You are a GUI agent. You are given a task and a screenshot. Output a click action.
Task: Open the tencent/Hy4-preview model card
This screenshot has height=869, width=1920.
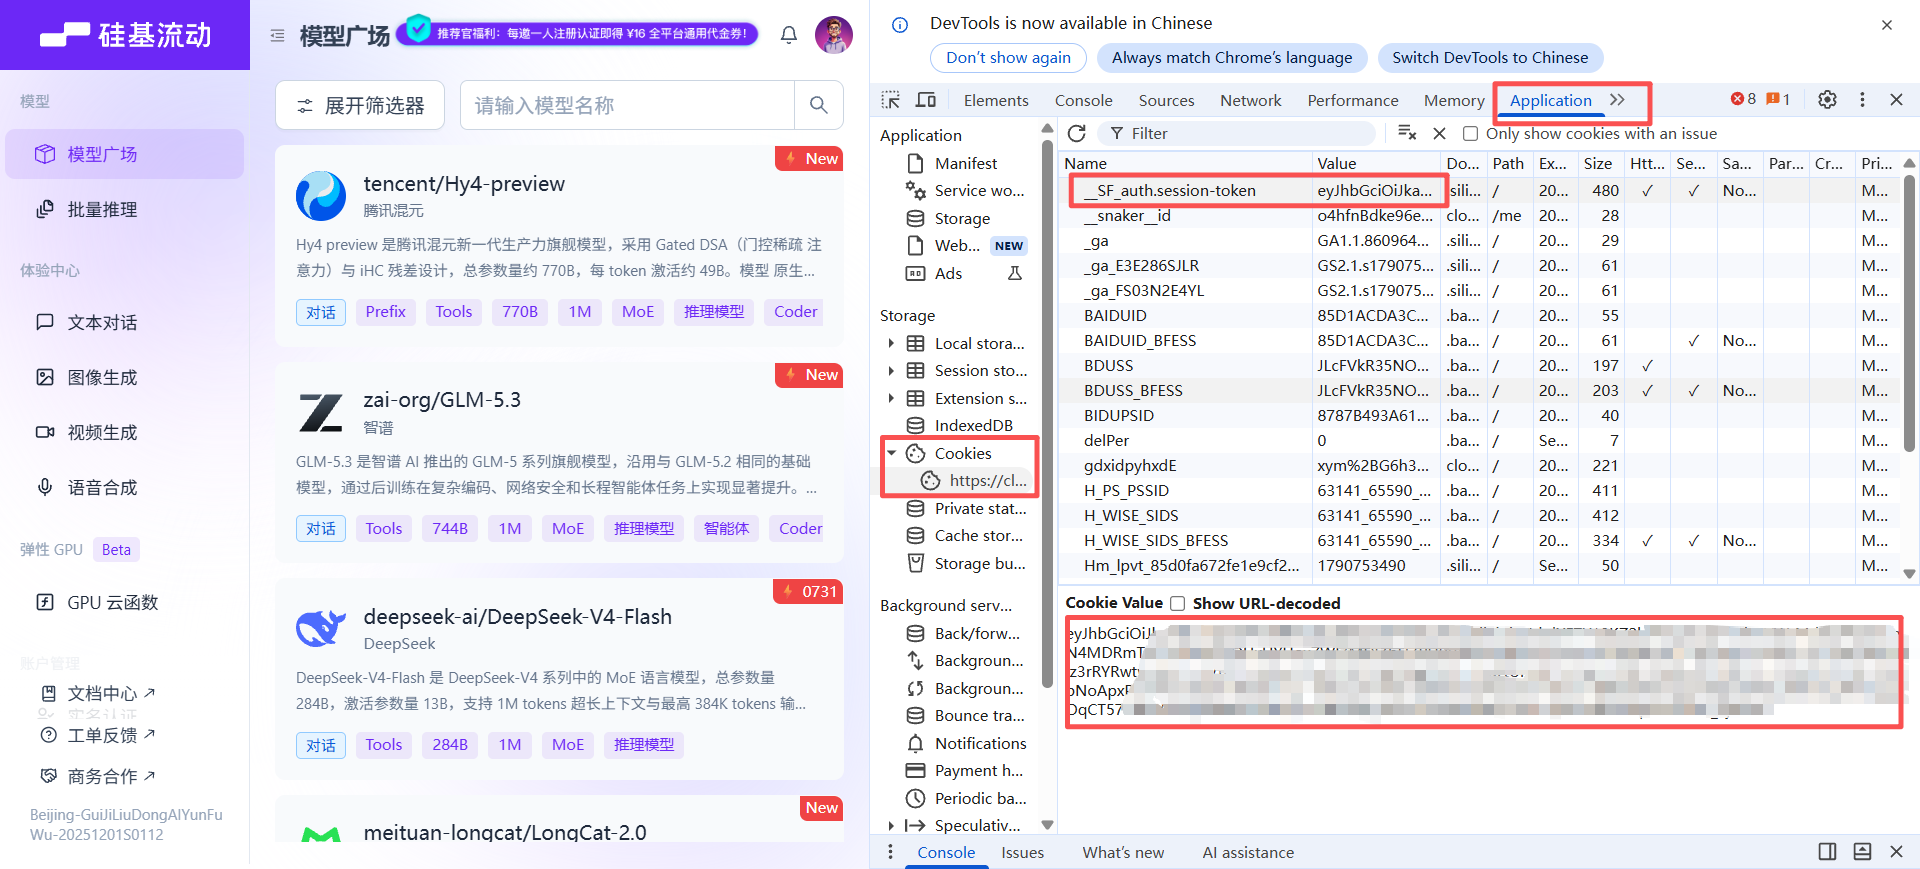point(559,246)
